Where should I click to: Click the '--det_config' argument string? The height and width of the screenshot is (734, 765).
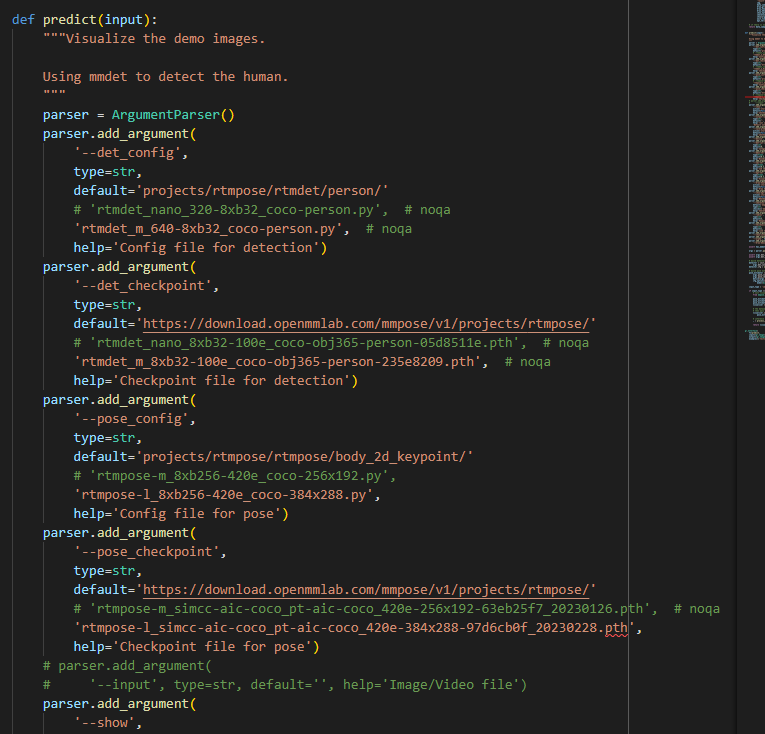click(x=130, y=153)
